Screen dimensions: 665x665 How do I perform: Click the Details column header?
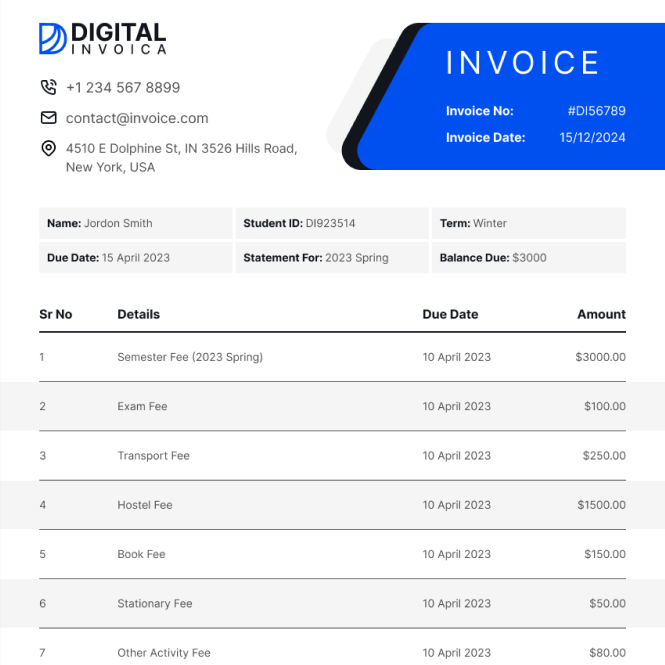tap(139, 314)
